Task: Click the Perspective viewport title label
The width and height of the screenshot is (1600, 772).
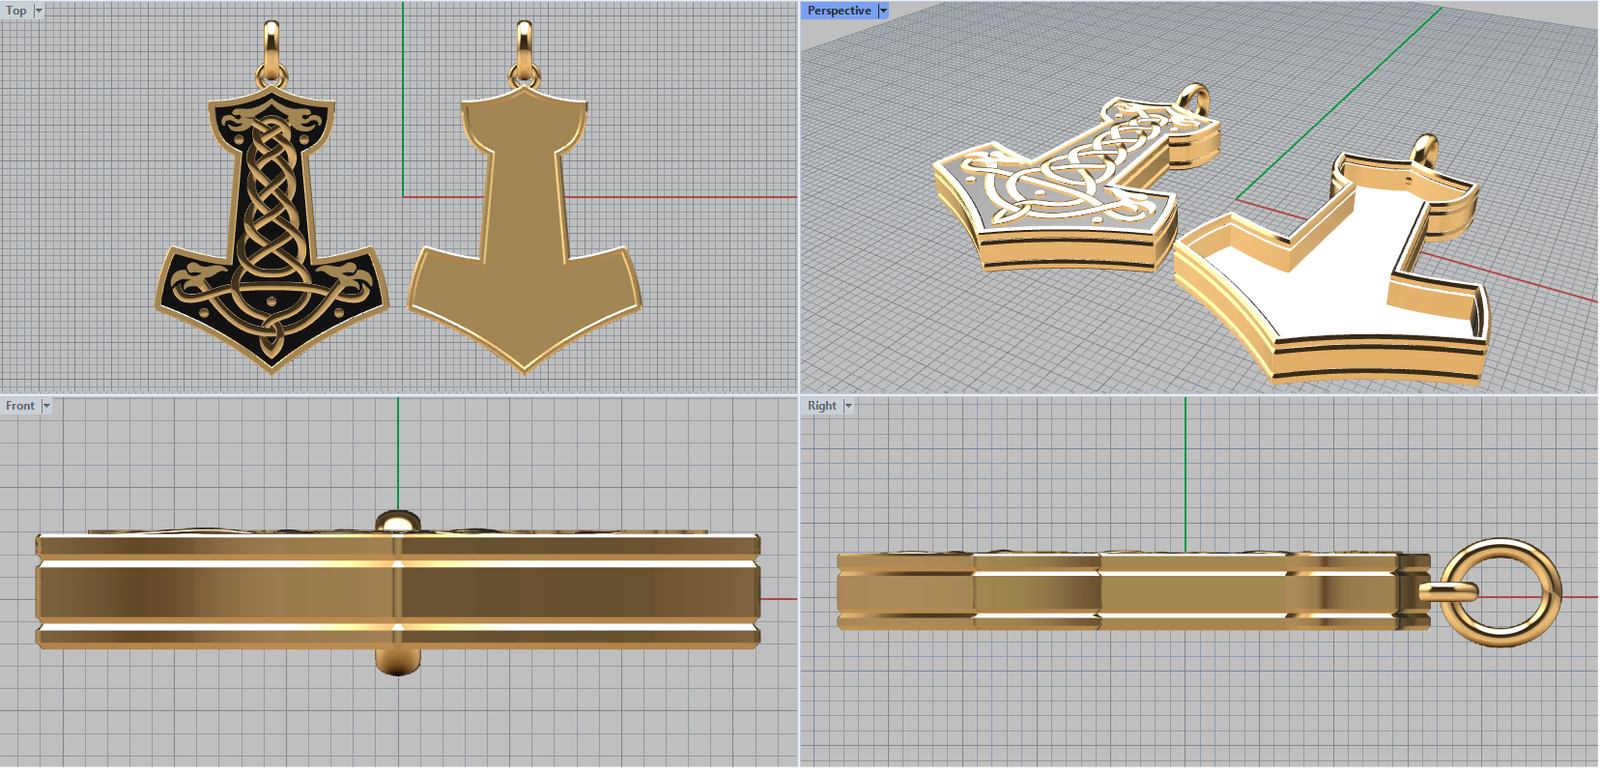Action: click(838, 11)
